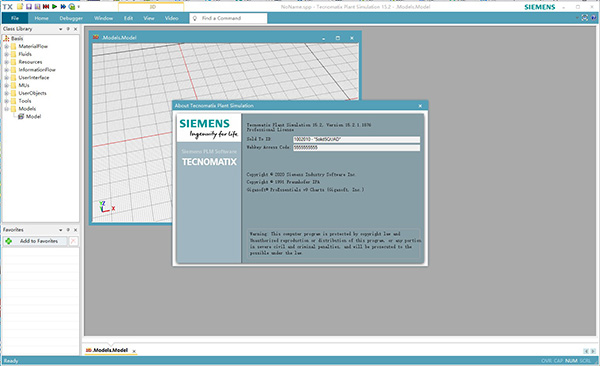Viewport: 600px width, 366px height.
Task: Close the Class Library panel
Action: click(75, 29)
